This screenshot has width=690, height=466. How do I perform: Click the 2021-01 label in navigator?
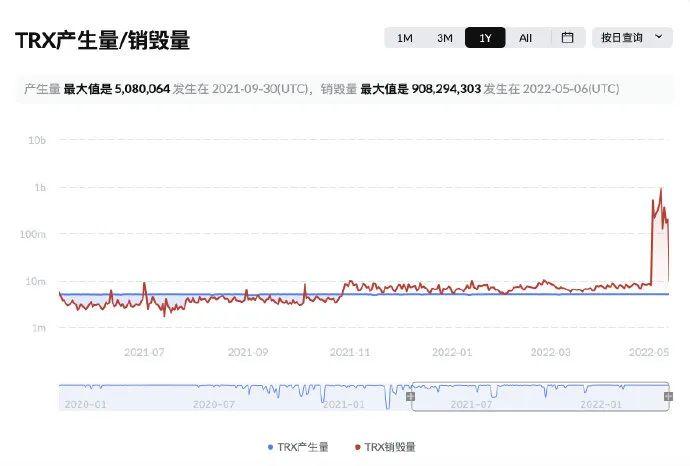pyautogui.click(x=344, y=404)
